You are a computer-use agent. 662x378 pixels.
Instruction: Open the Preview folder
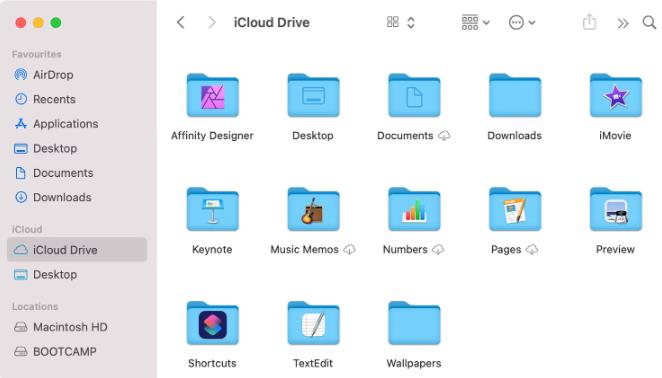616,209
